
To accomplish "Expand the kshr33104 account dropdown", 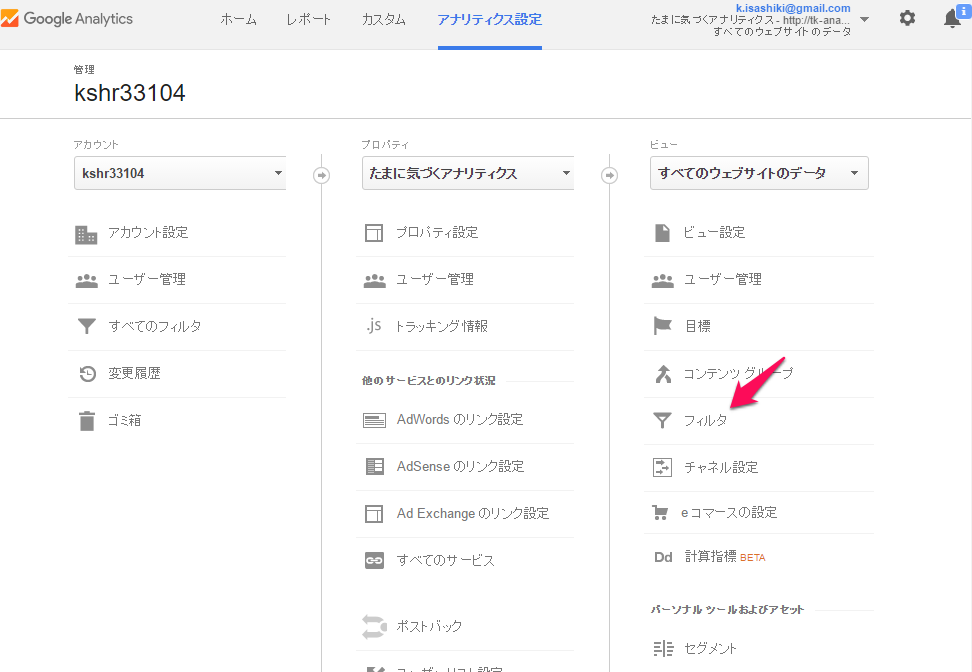I will pos(180,173).
